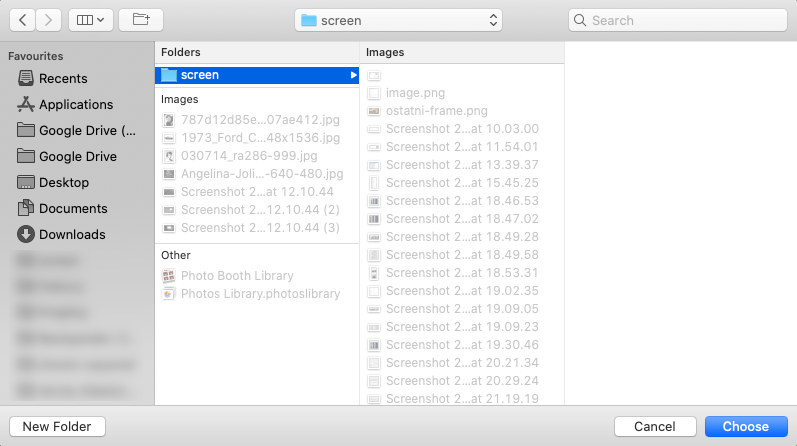Screen dimensions: 797x446
Task: Open Downloads in the sidebar
Action: point(71,235)
